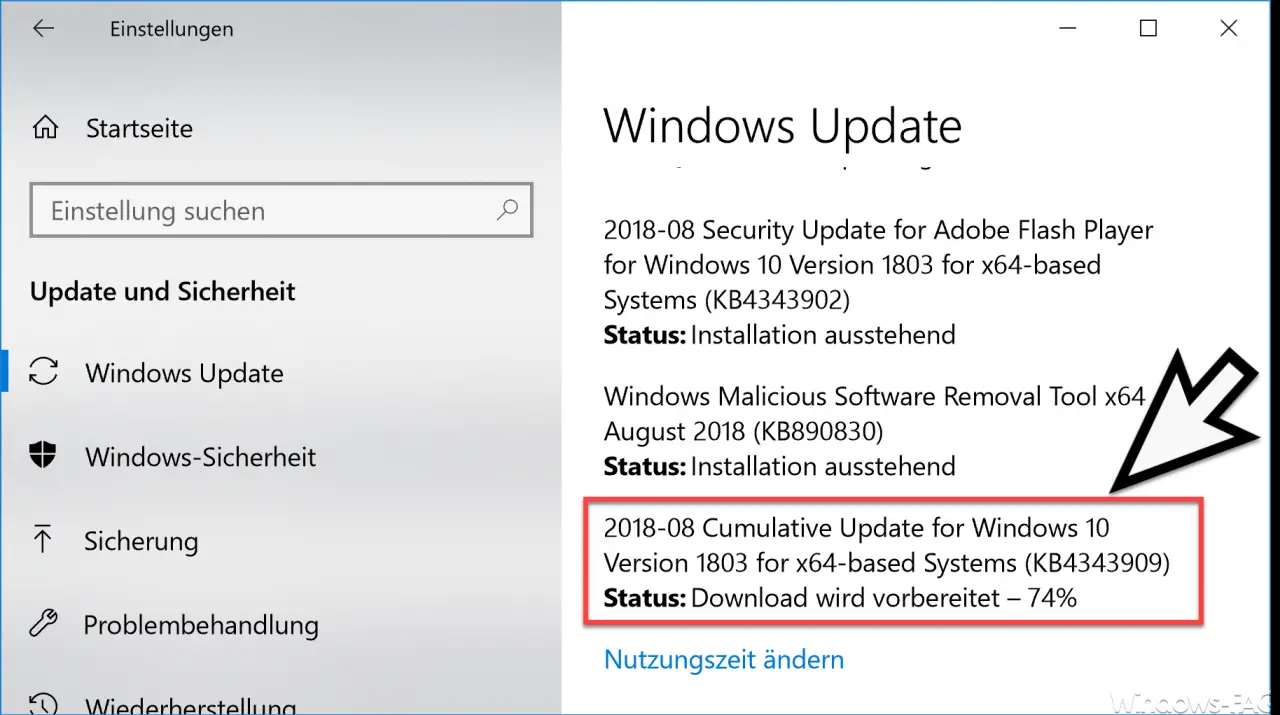Maximize the Einstellungen window
Image resolution: width=1280 pixels, height=715 pixels.
[1148, 29]
